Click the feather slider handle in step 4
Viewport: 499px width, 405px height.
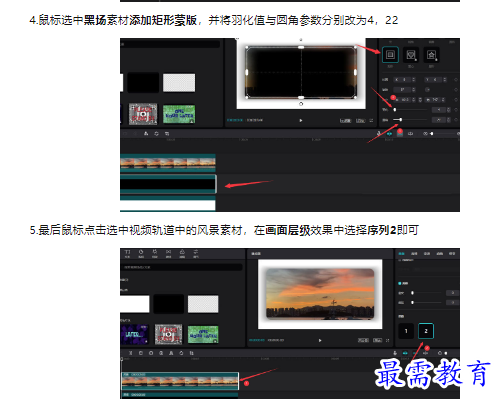[395, 110]
